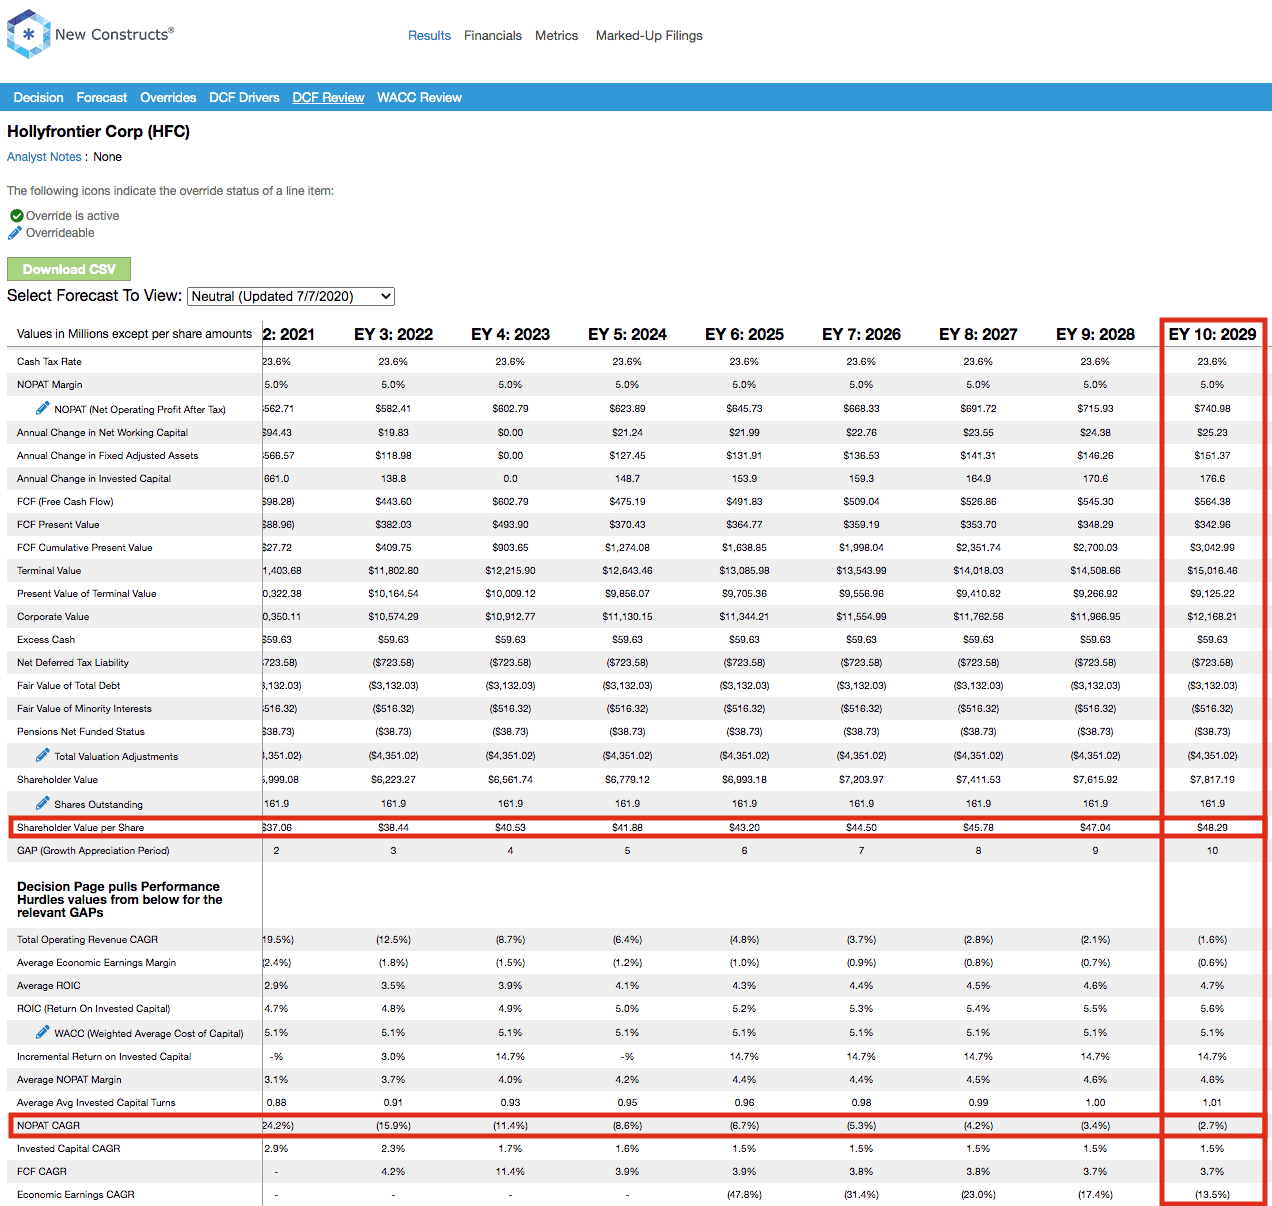This screenshot has width=1272, height=1206.
Task: Click the (47.8%) Economic Earnings CAGR cell
Action: coord(744,1195)
